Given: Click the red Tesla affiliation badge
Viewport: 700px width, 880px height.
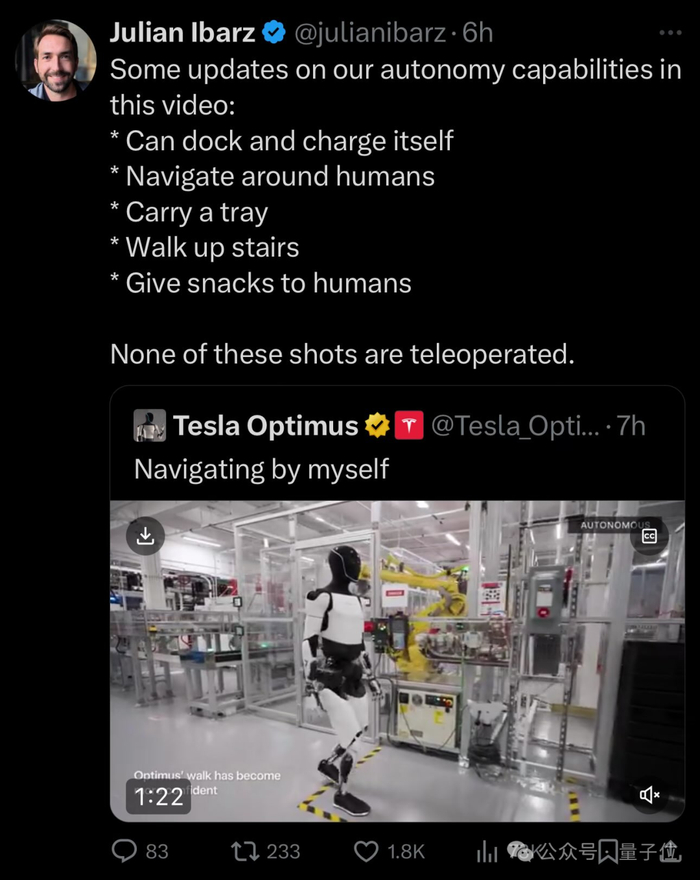Looking at the screenshot, I should pyautogui.click(x=408, y=425).
